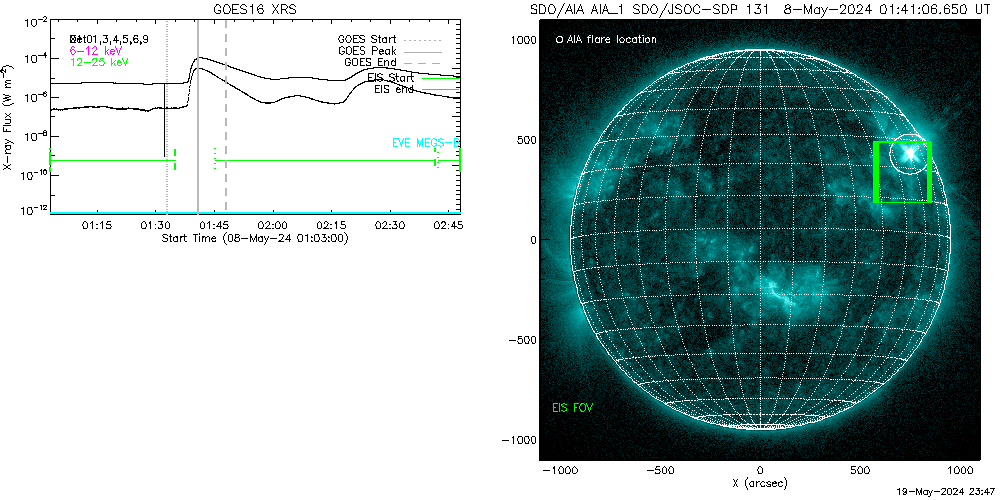This screenshot has width=1000, height=500.
Task: Click the green 12-25 keV label
Action: click(99, 62)
